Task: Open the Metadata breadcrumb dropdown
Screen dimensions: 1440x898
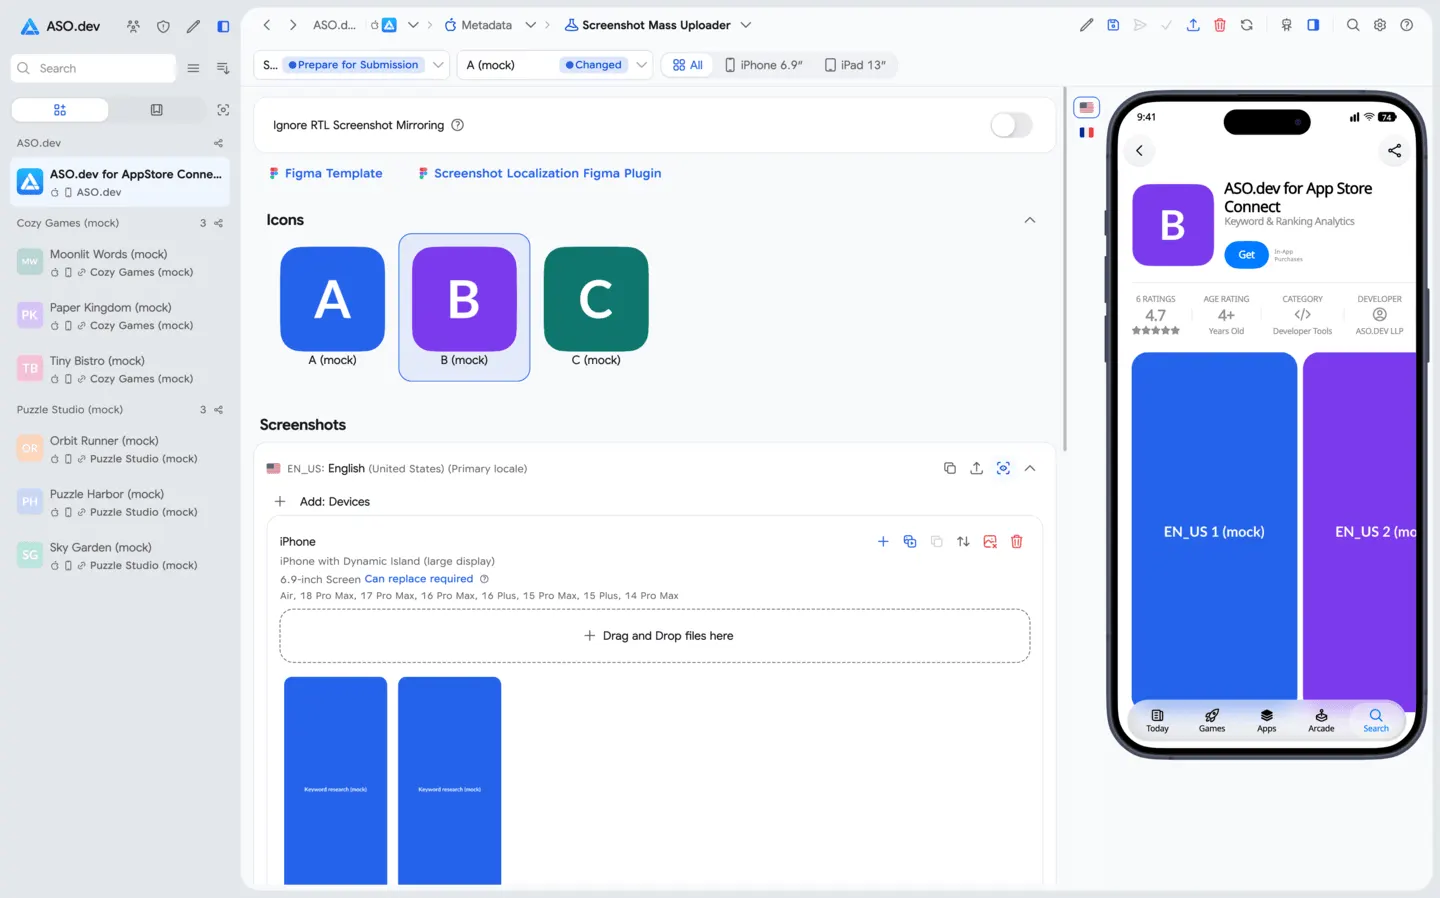Action: point(531,25)
